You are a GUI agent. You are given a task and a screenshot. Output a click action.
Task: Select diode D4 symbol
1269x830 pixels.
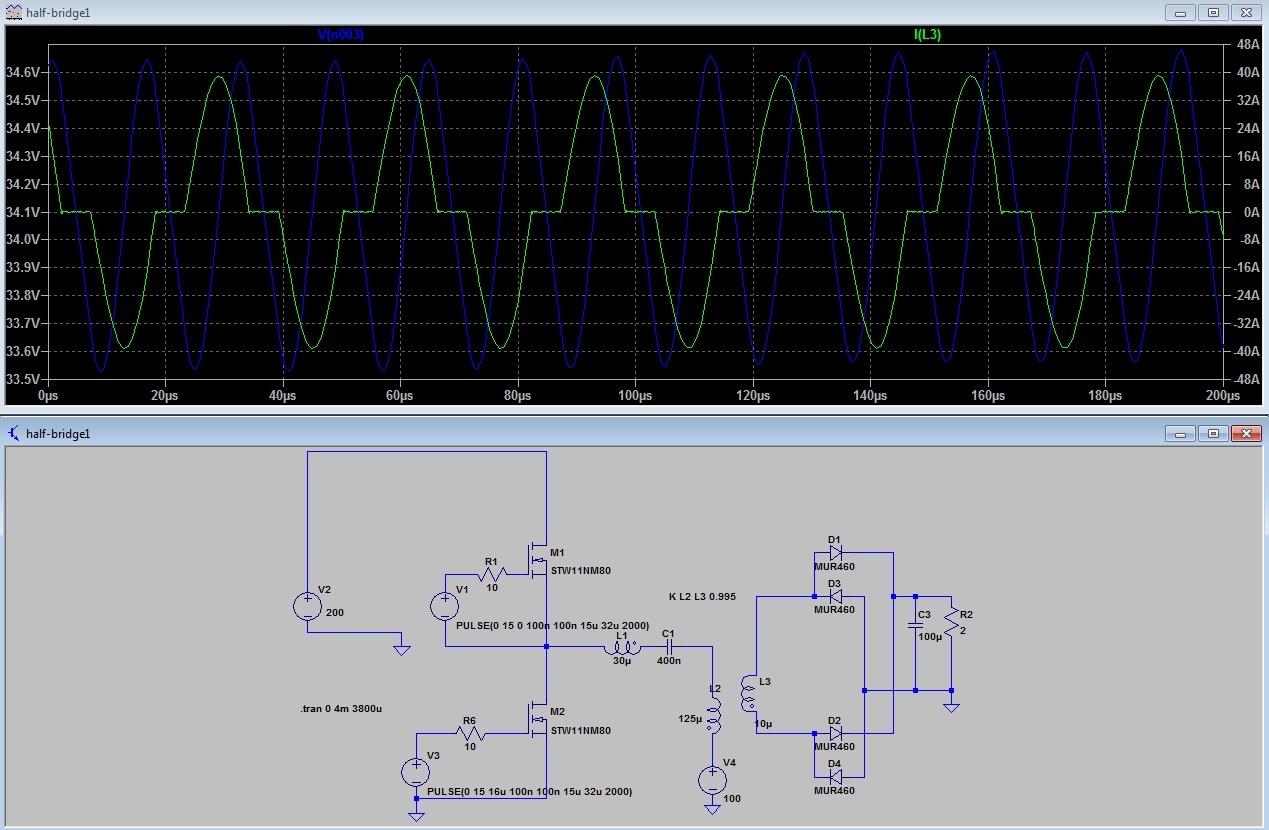coord(836,776)
